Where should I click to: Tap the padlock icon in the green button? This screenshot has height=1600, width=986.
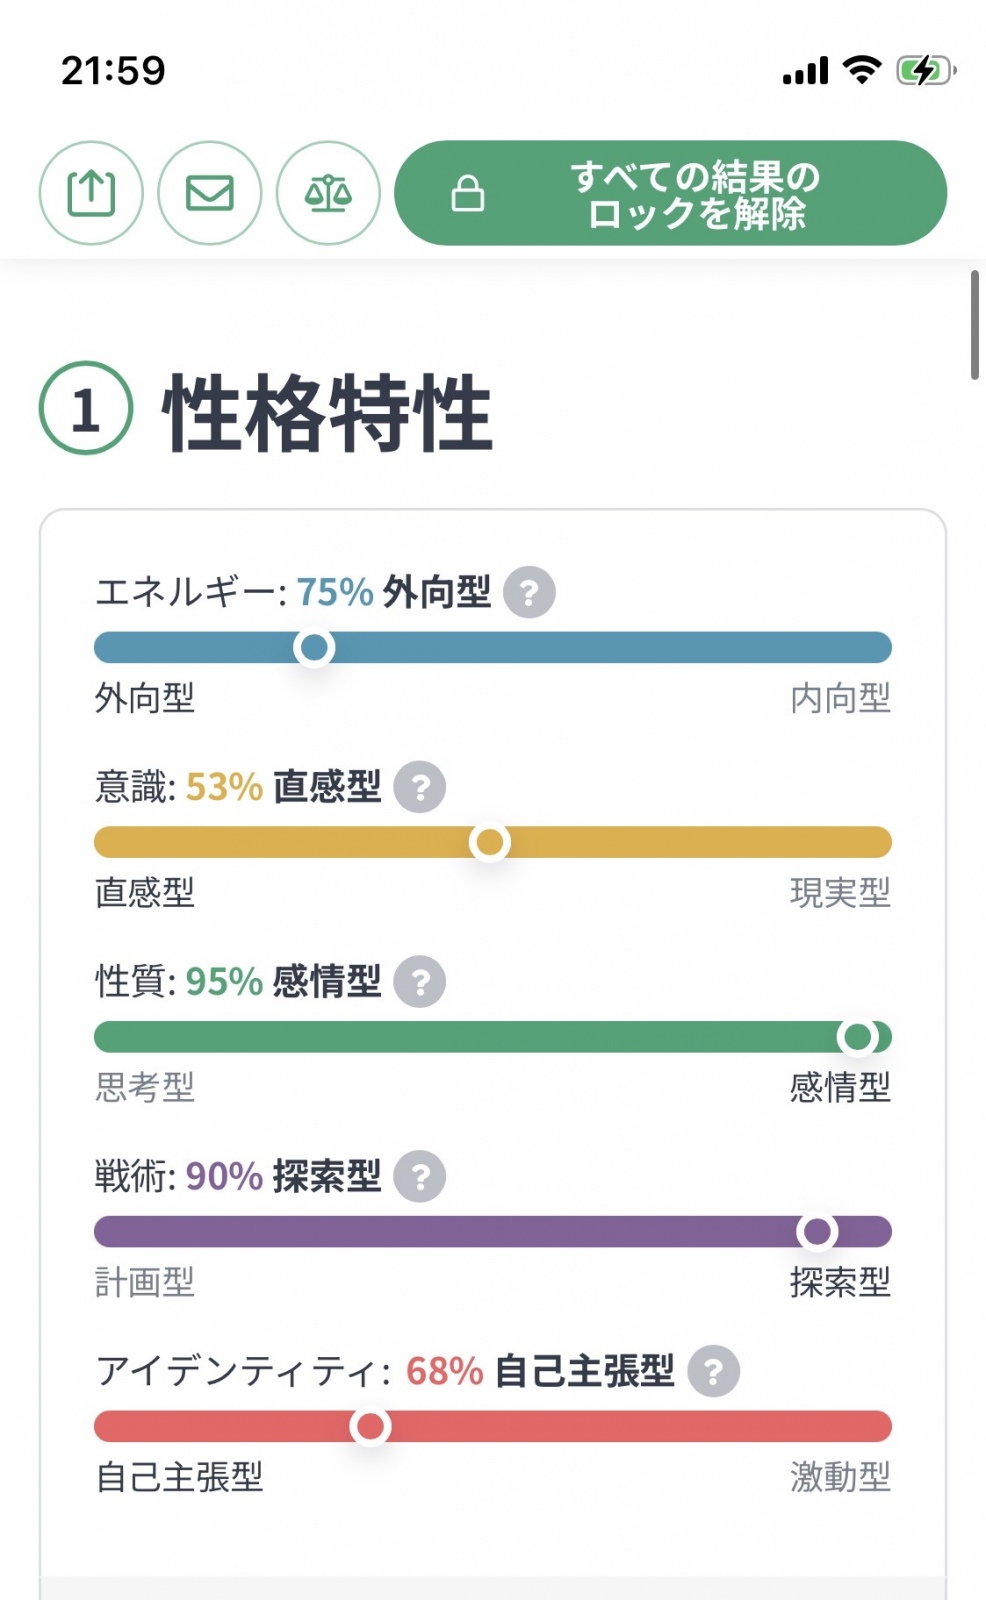(x=468, y=193)
